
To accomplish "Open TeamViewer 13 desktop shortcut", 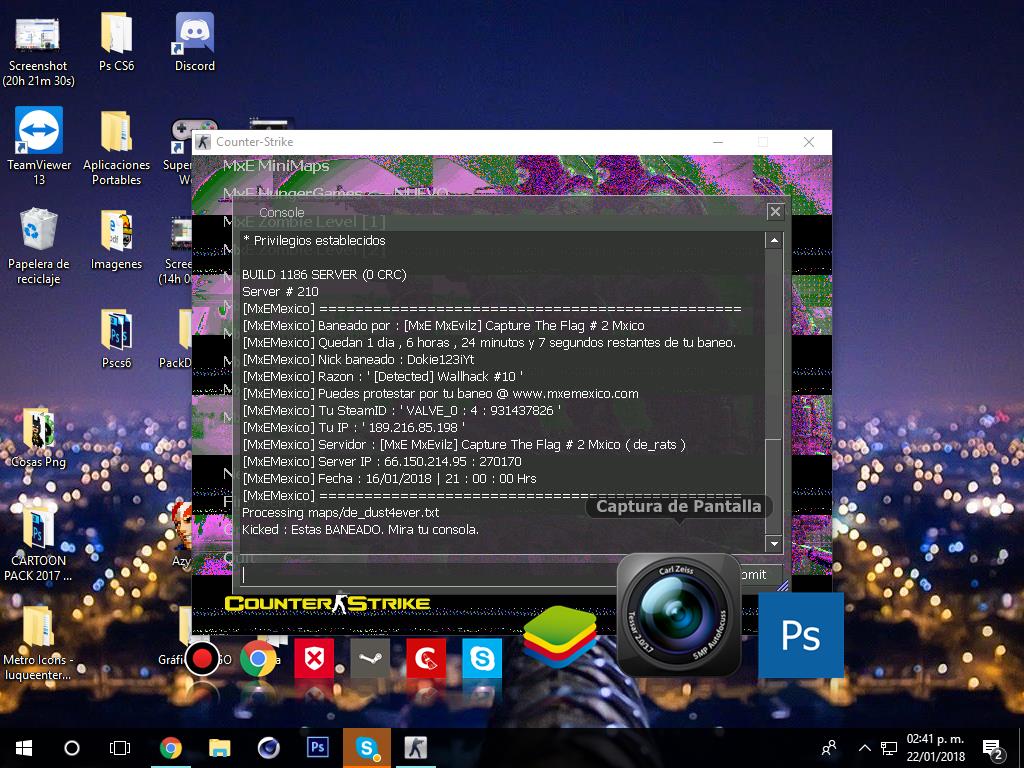I will [39, 145].
